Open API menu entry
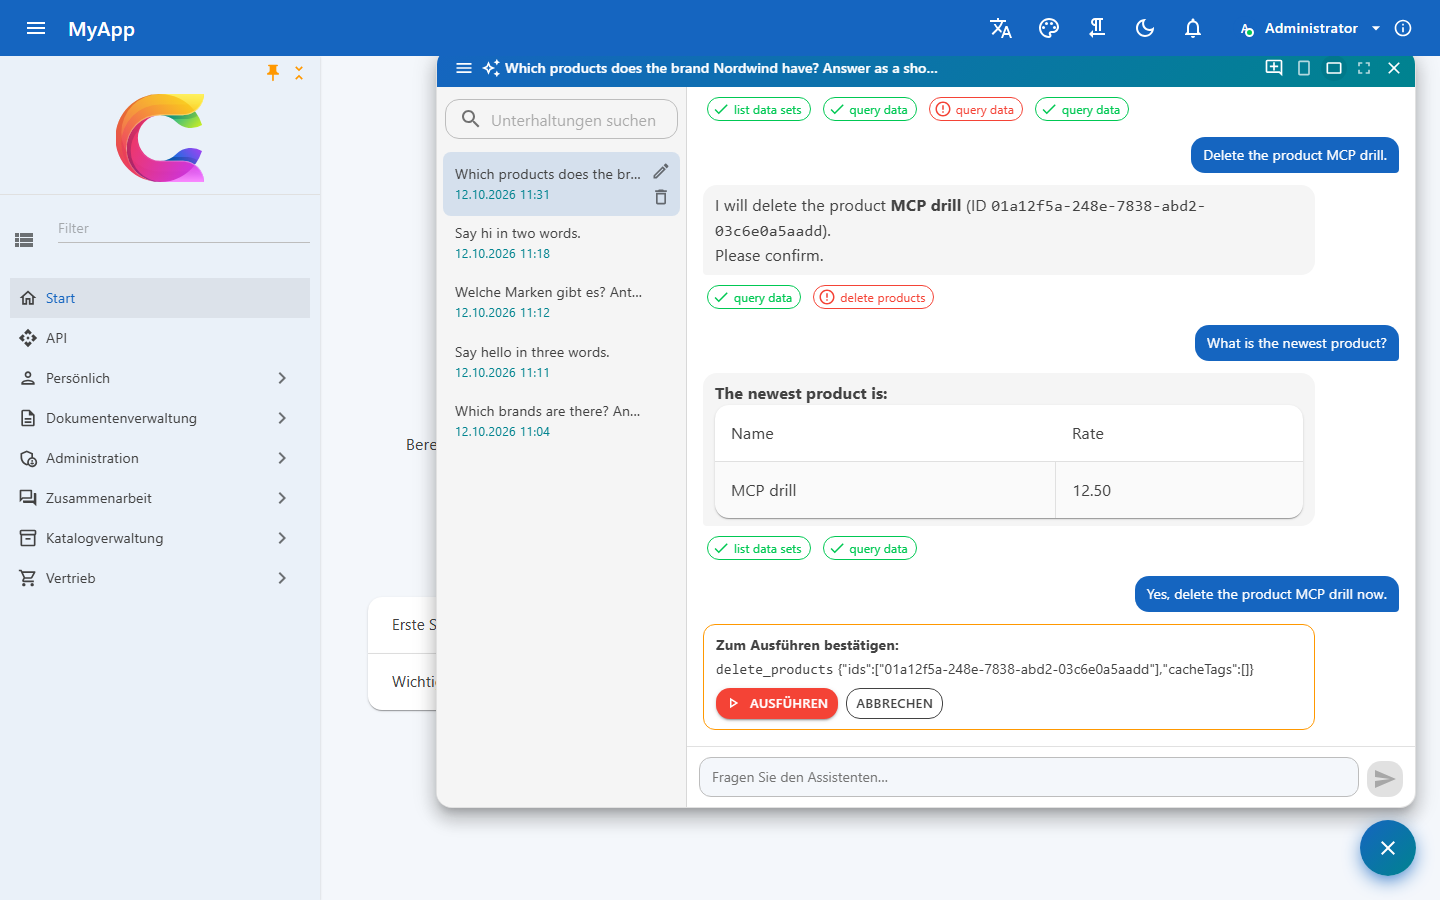Image resolution: width=1440 pixels, height=900 pixels. 160,338
